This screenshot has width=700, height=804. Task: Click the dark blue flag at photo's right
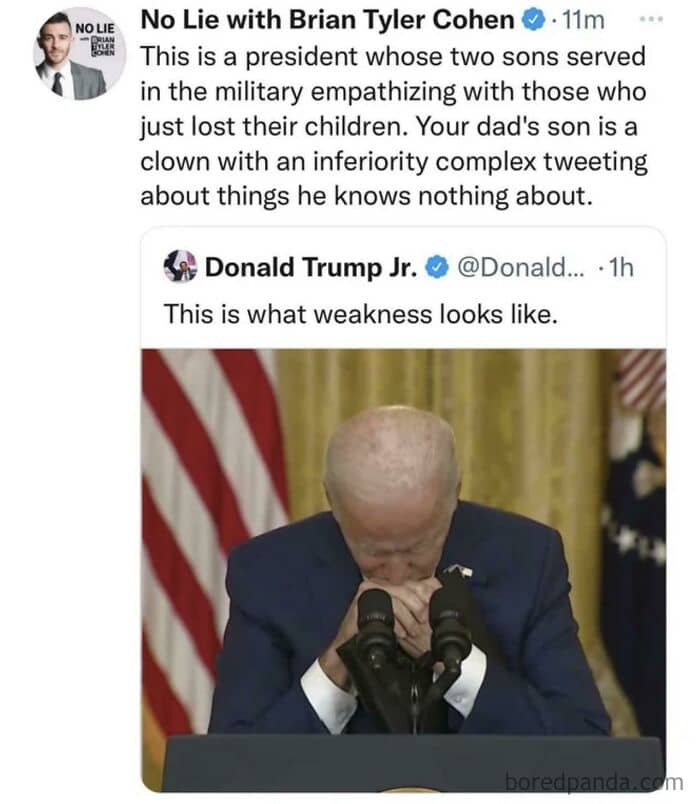634,564
